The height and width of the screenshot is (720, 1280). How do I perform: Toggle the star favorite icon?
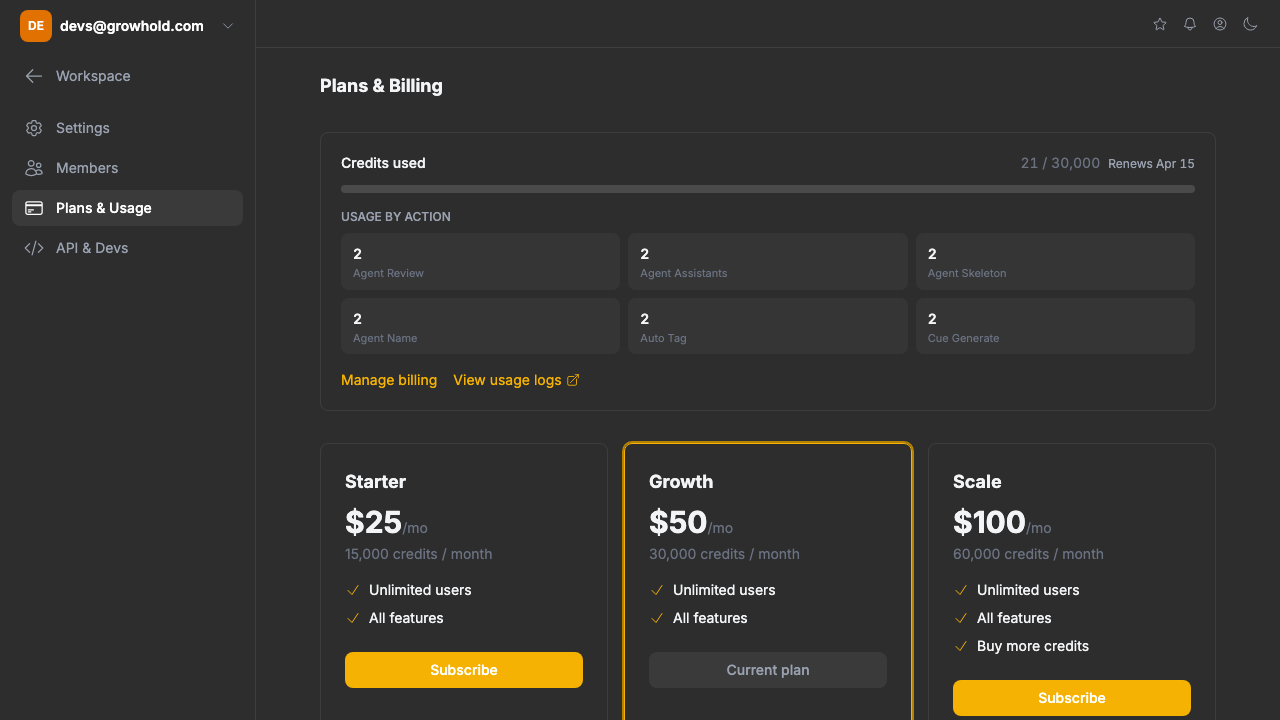(1159, 24)
